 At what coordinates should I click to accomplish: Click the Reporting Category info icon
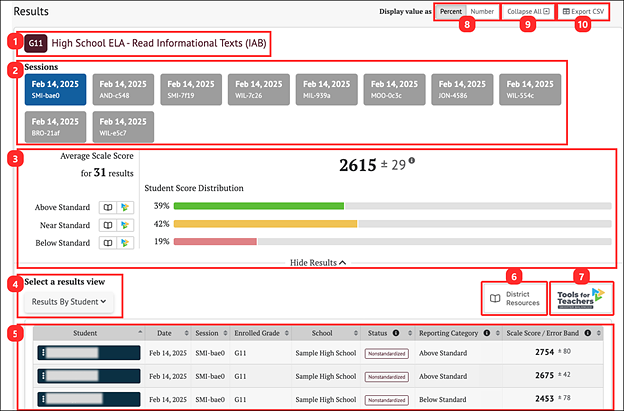tap(487, 333)
